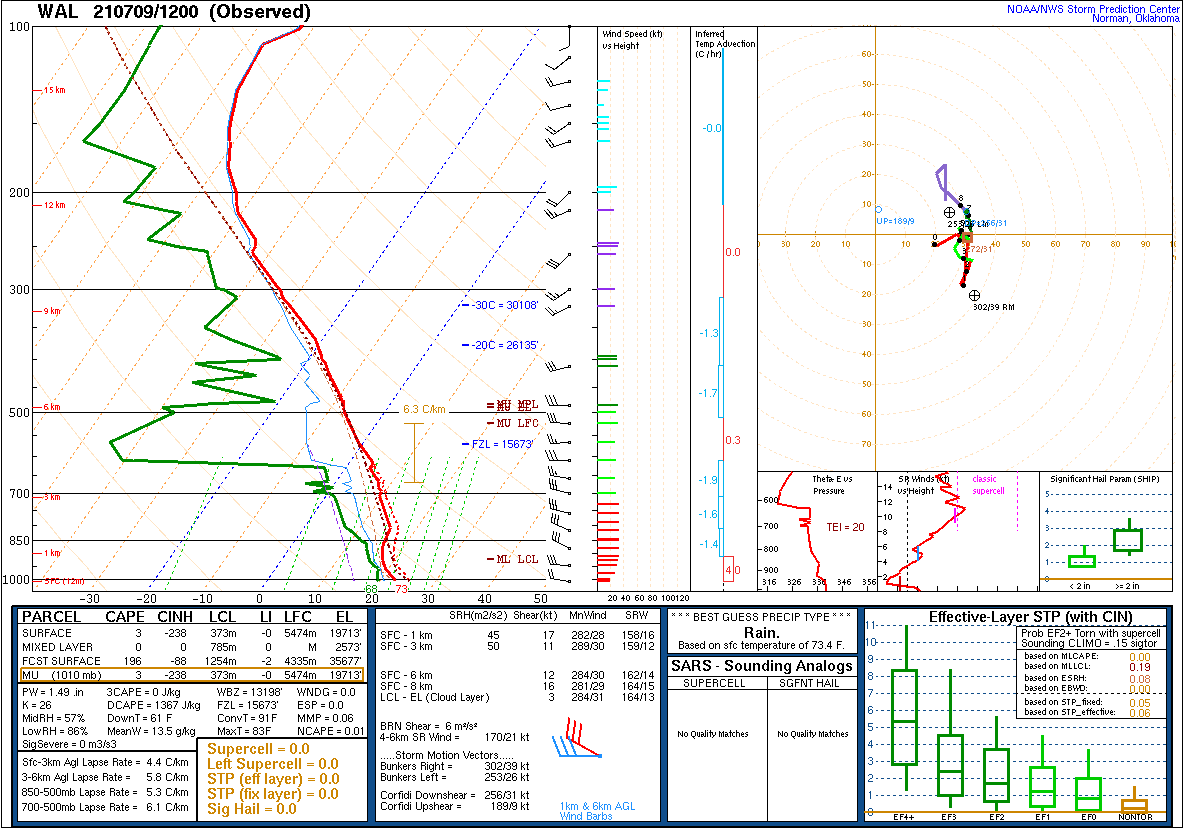
Task: Click the "ConvT = 91F" value
Action: coord(247,718)
